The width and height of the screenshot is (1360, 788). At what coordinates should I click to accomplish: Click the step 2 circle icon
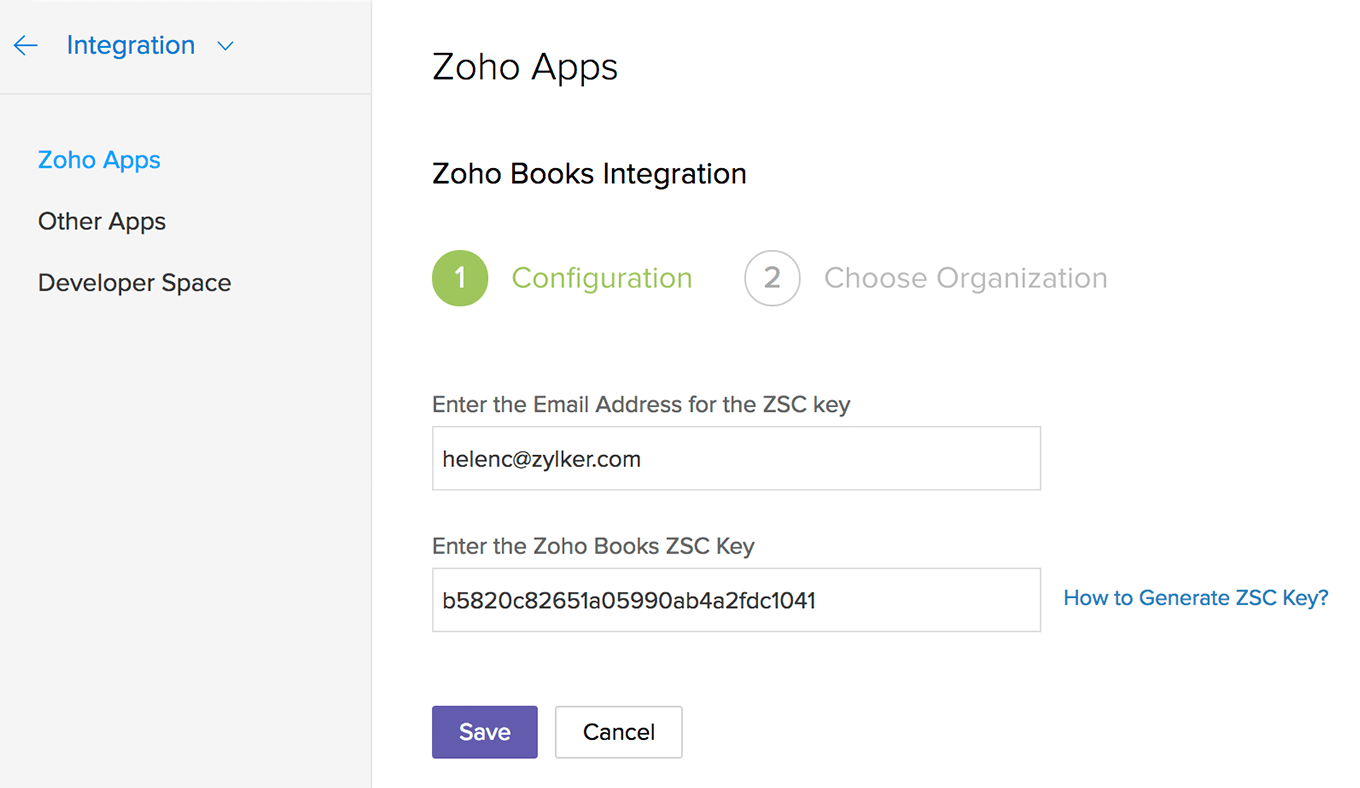[772, 278]
